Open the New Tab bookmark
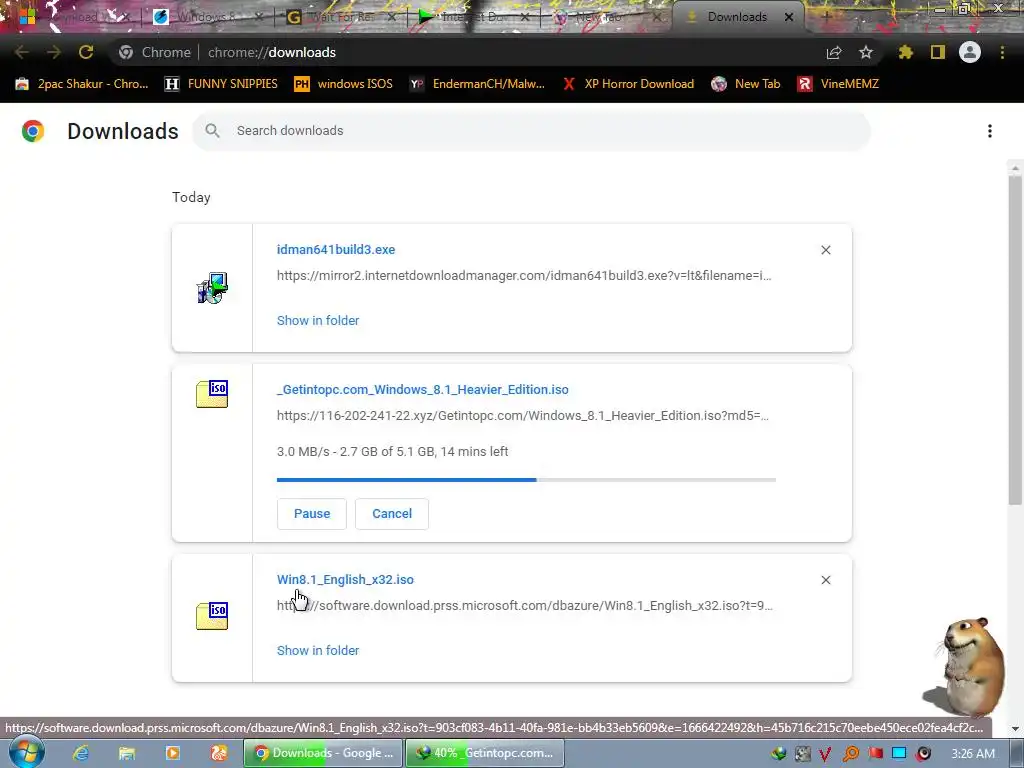 [x=746, y=84]
